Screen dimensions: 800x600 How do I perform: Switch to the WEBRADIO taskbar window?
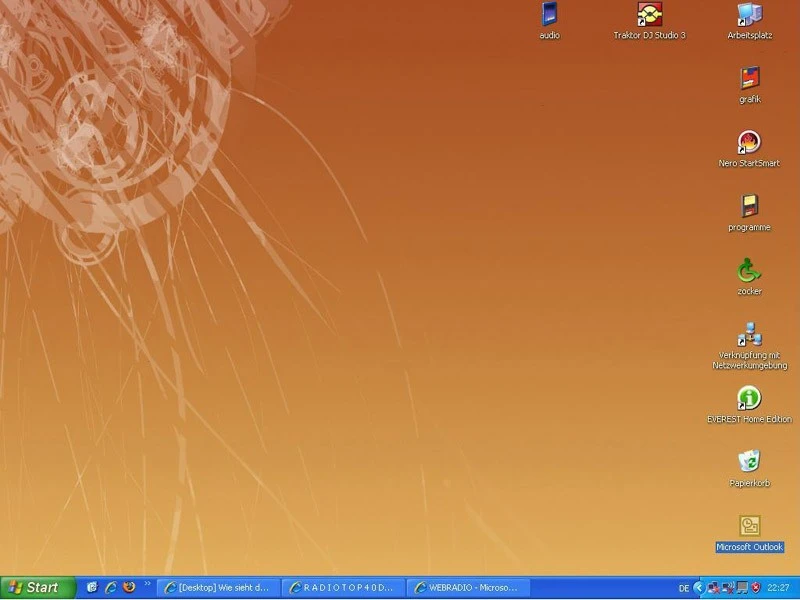(x=470, y=587)
